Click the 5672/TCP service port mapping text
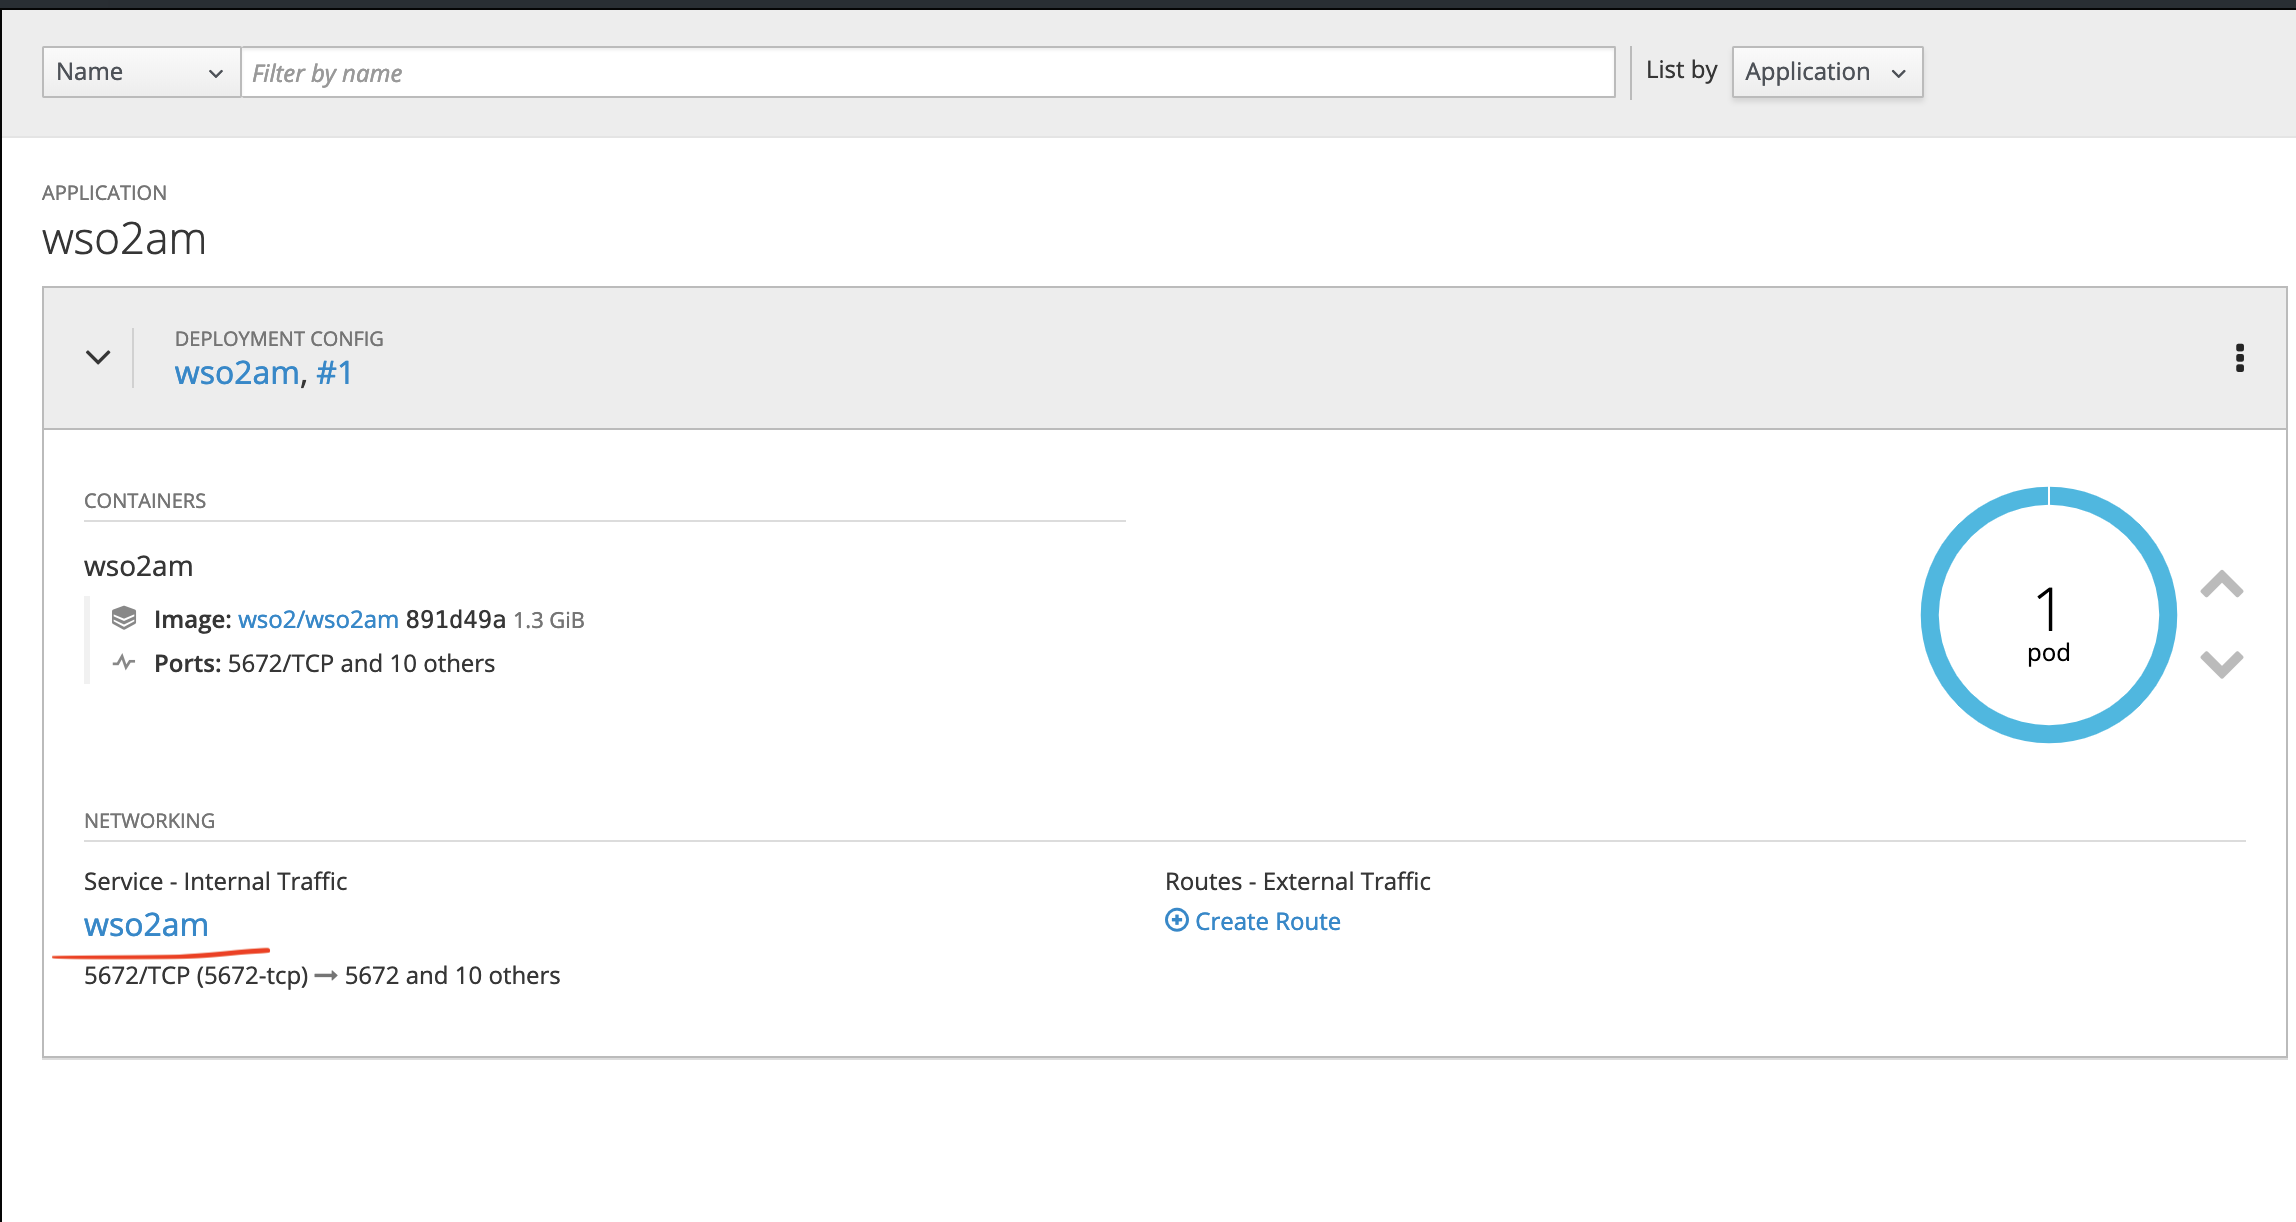This screenshot has height=1222, width=2296. 321,975
